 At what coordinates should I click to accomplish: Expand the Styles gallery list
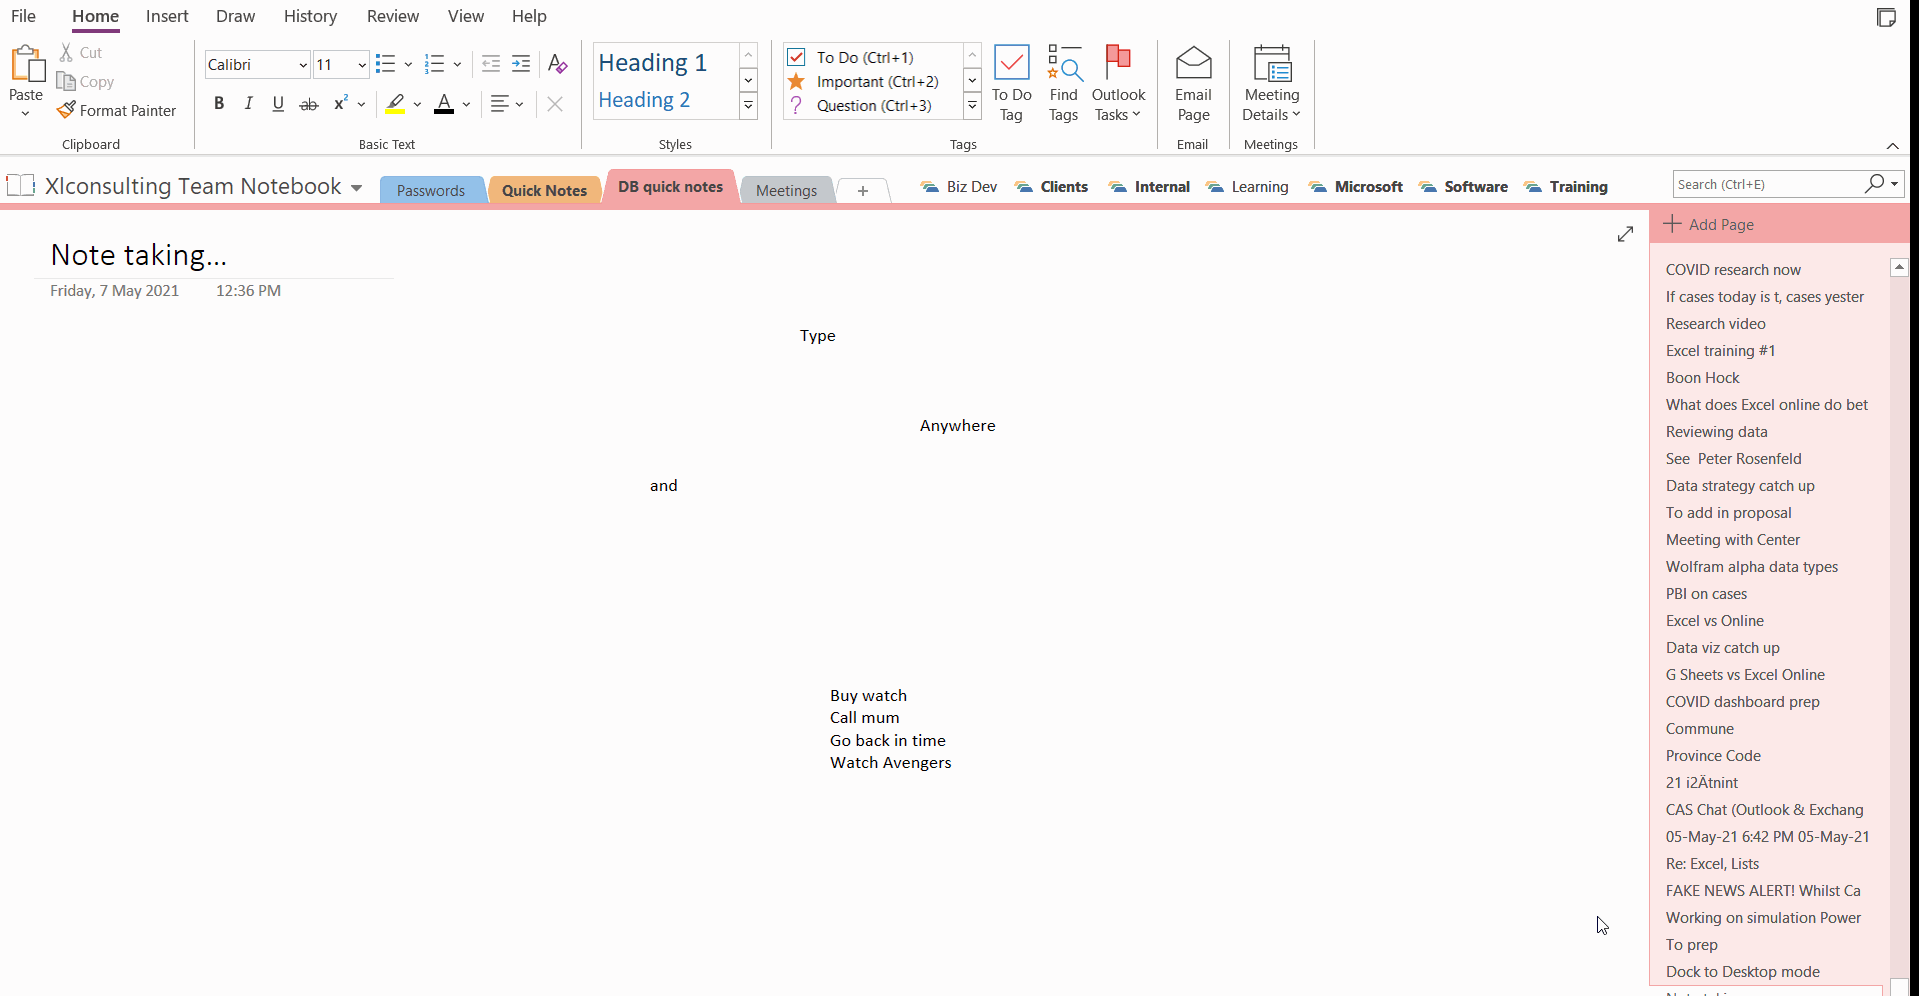748,106
